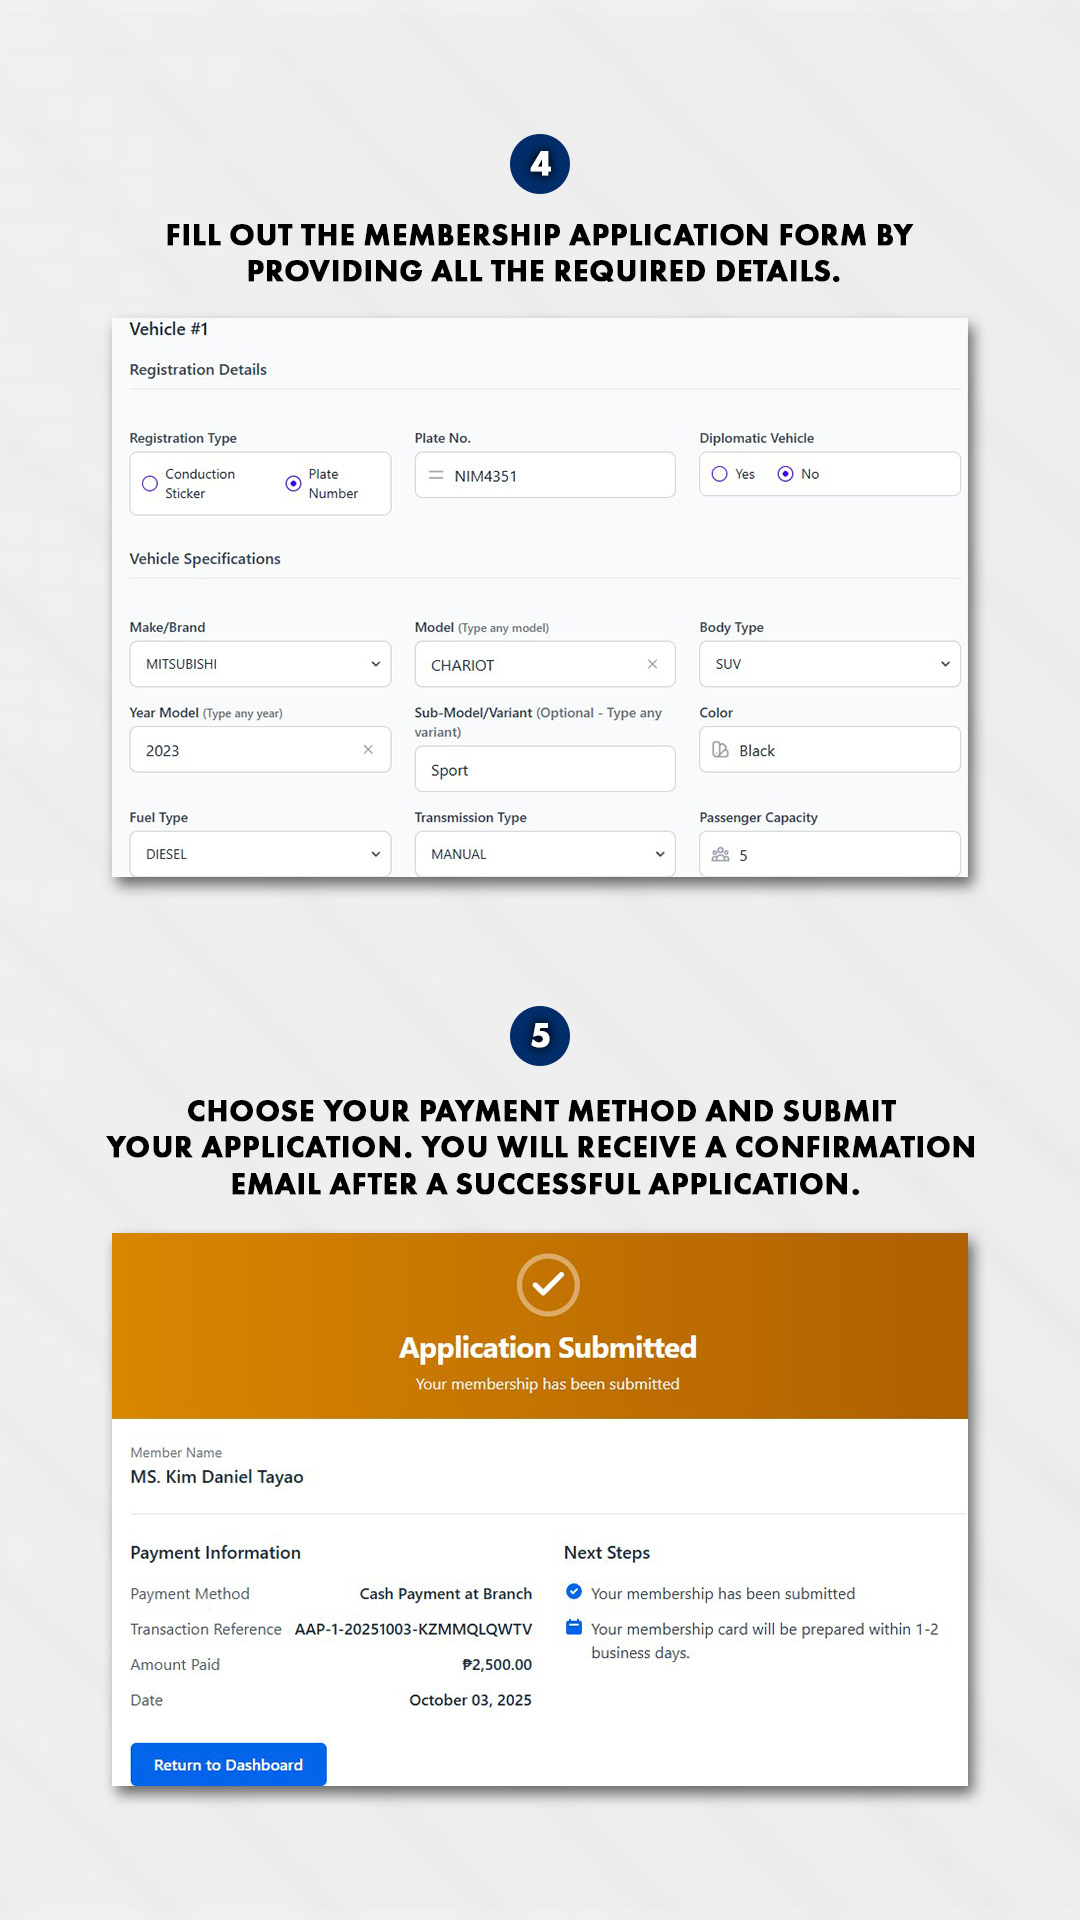The width and height of the screenshot is (1080, 1920).
Task: Expand the Body Type dropdown showing SUV
Action: click(830, 664)
